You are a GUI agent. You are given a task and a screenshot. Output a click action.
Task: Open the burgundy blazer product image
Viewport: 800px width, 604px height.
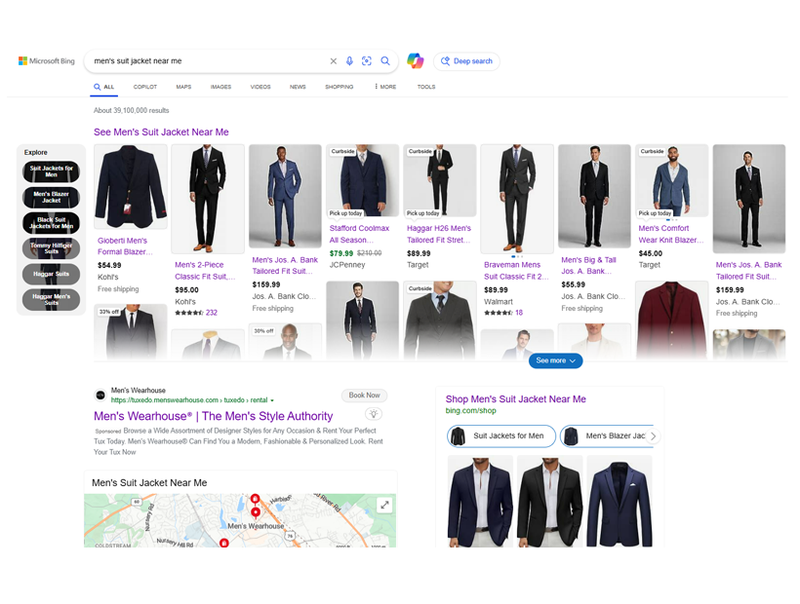coord(672,319)
